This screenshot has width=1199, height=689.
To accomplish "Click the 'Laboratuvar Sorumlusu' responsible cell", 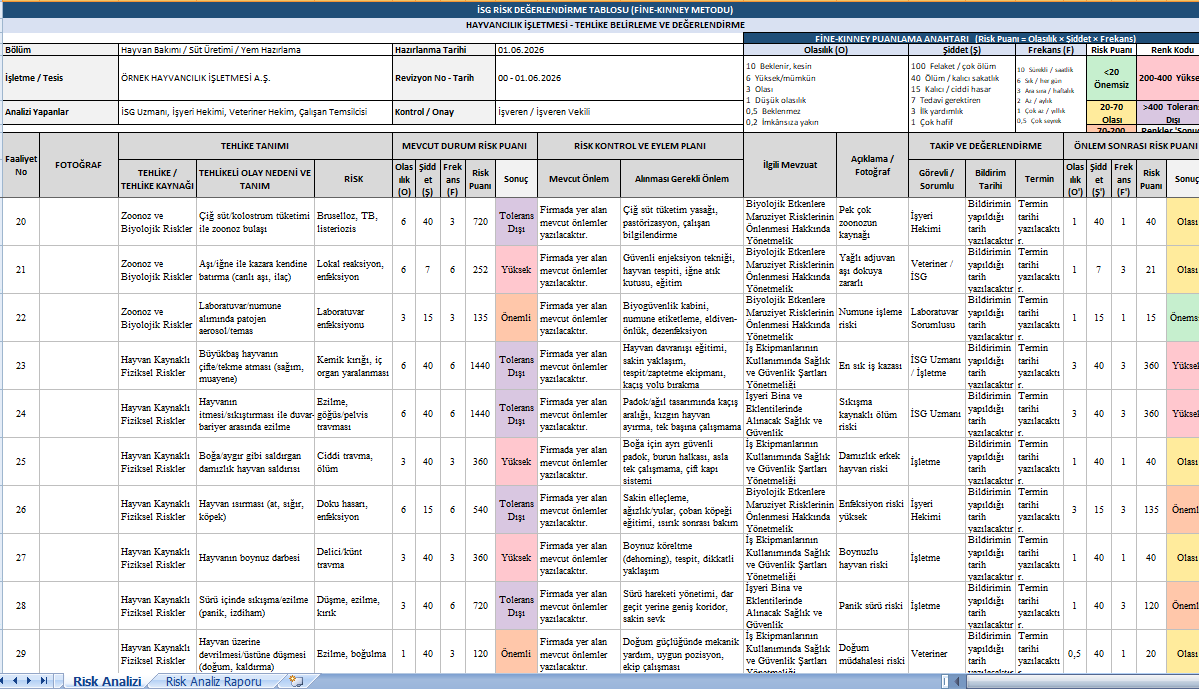I will pyautogui.click(x=937, y=317).
